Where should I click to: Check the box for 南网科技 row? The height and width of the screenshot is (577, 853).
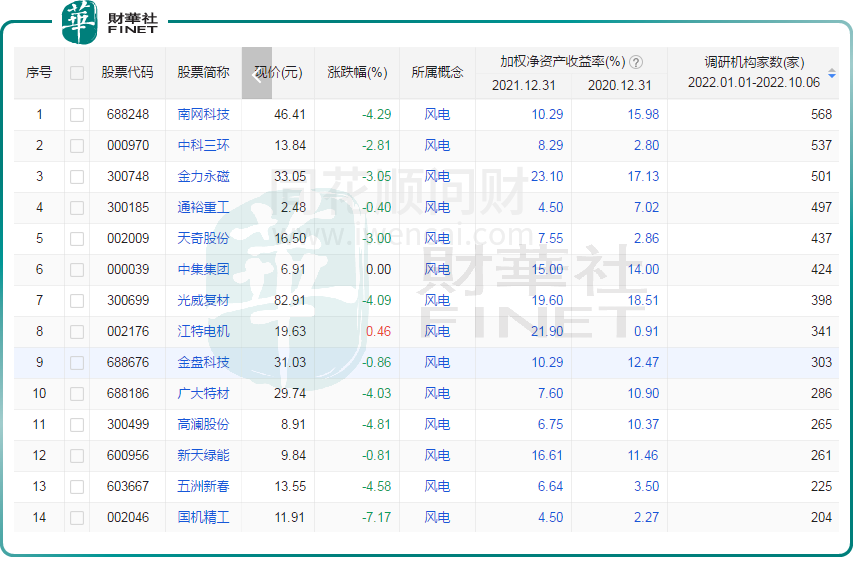point(77,115)
